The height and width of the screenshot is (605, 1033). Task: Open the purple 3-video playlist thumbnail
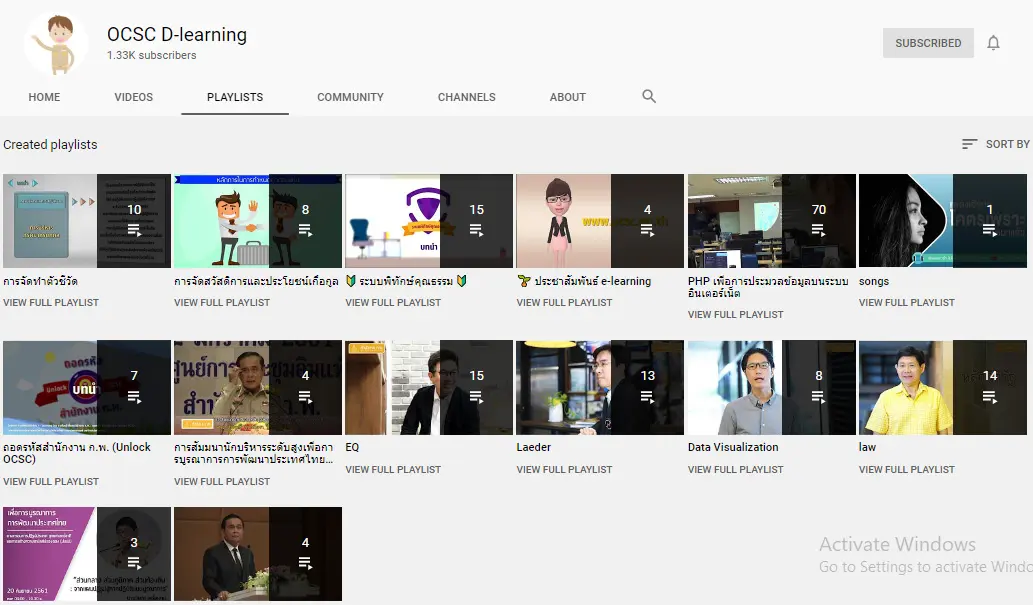click(87, 554)
